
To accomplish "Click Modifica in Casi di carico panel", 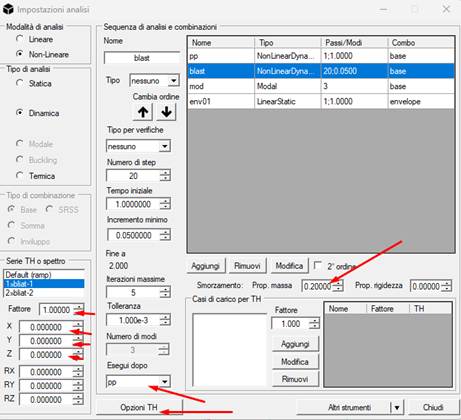I will click(x=295, y=361).
